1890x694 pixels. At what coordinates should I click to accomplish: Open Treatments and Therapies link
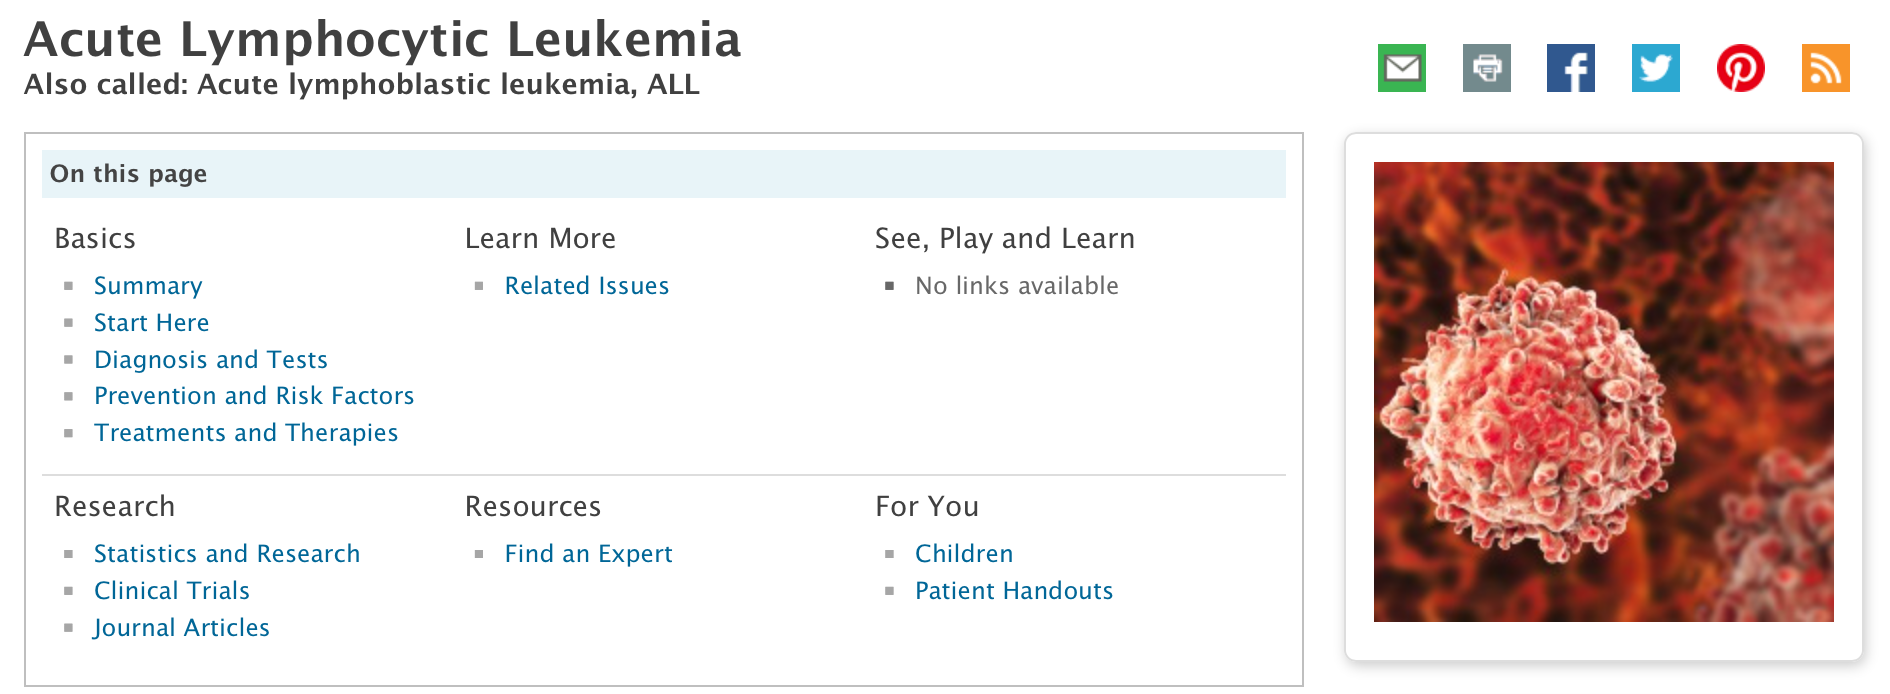point(246,433)
